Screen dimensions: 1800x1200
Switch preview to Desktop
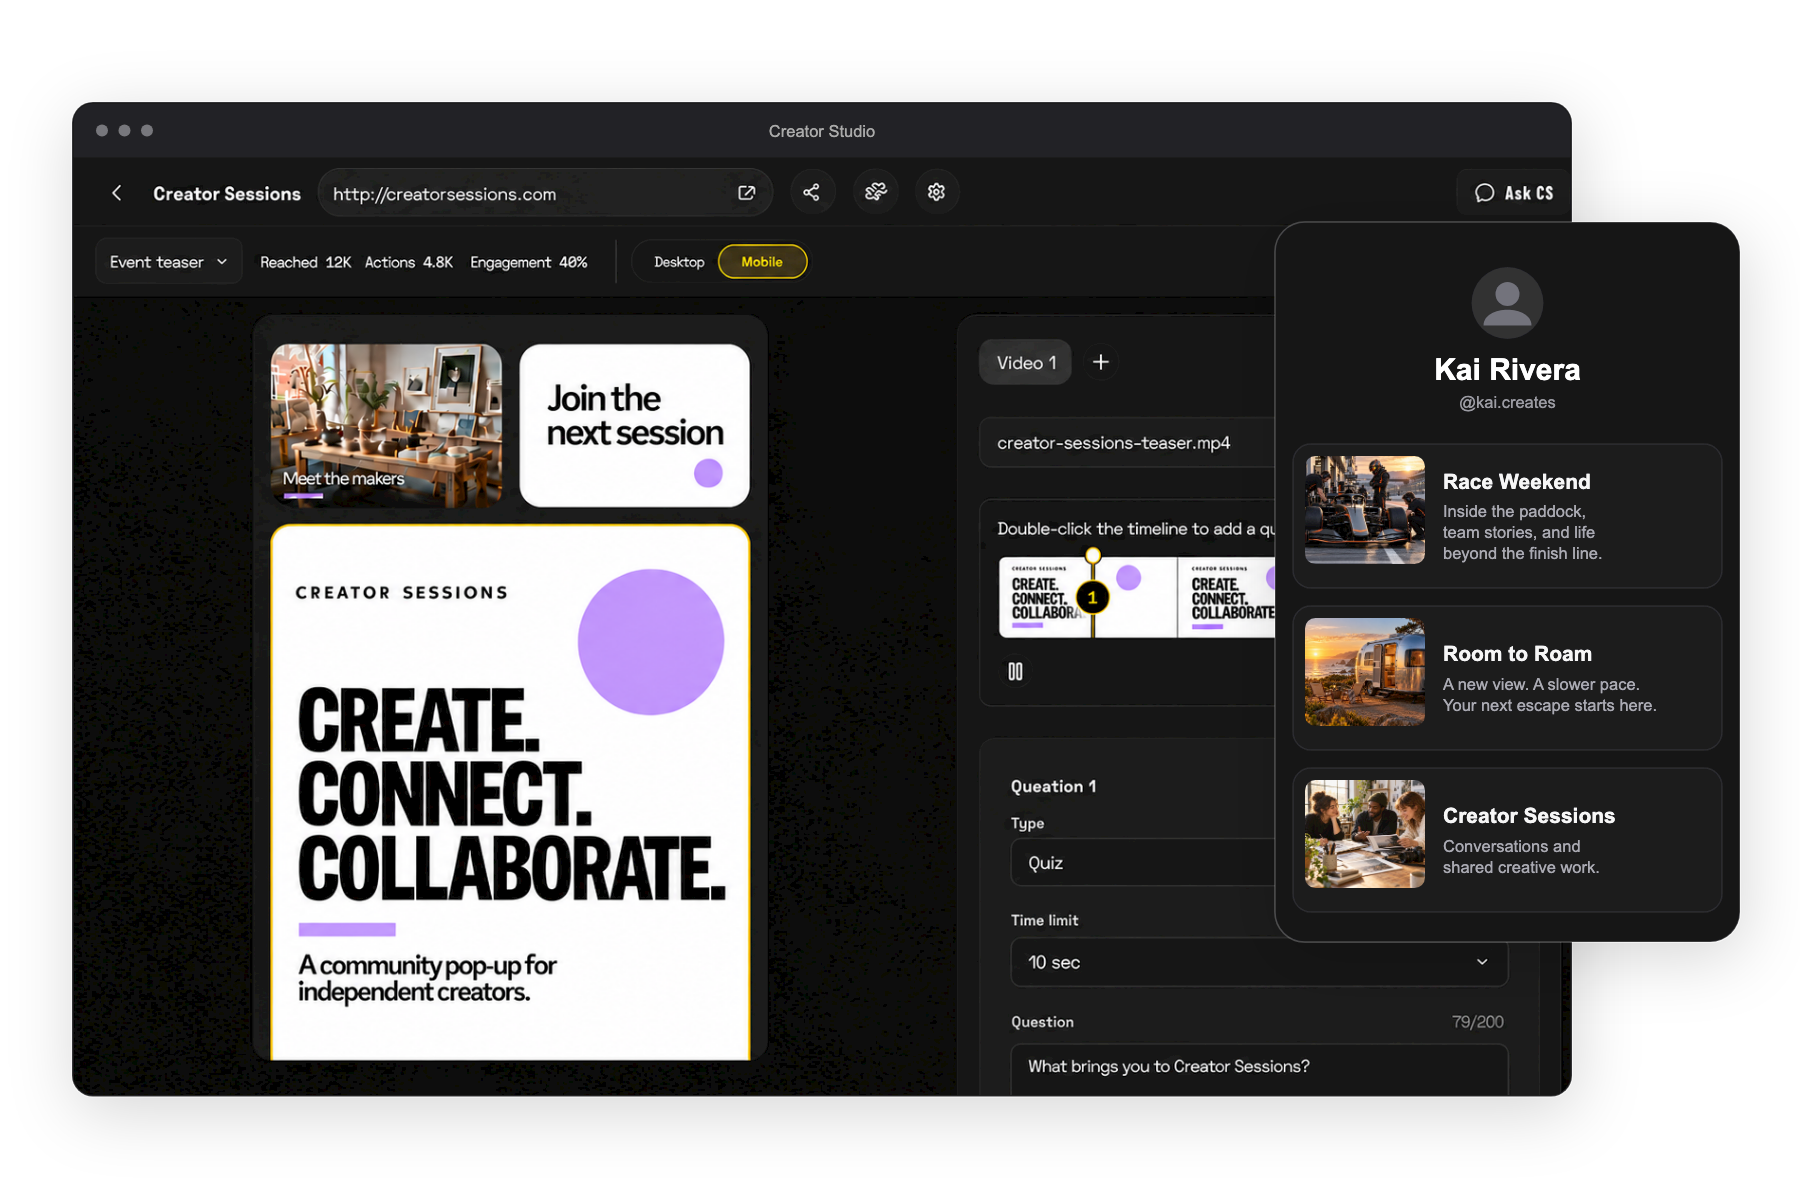click(x=679, y=262)
